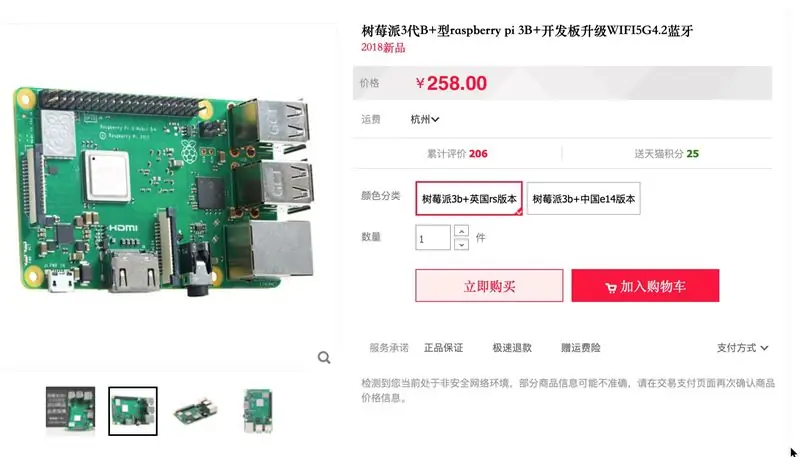Click the magnifier zoom icon on product image
Screen dimensions: 800x457
(324, 358)
